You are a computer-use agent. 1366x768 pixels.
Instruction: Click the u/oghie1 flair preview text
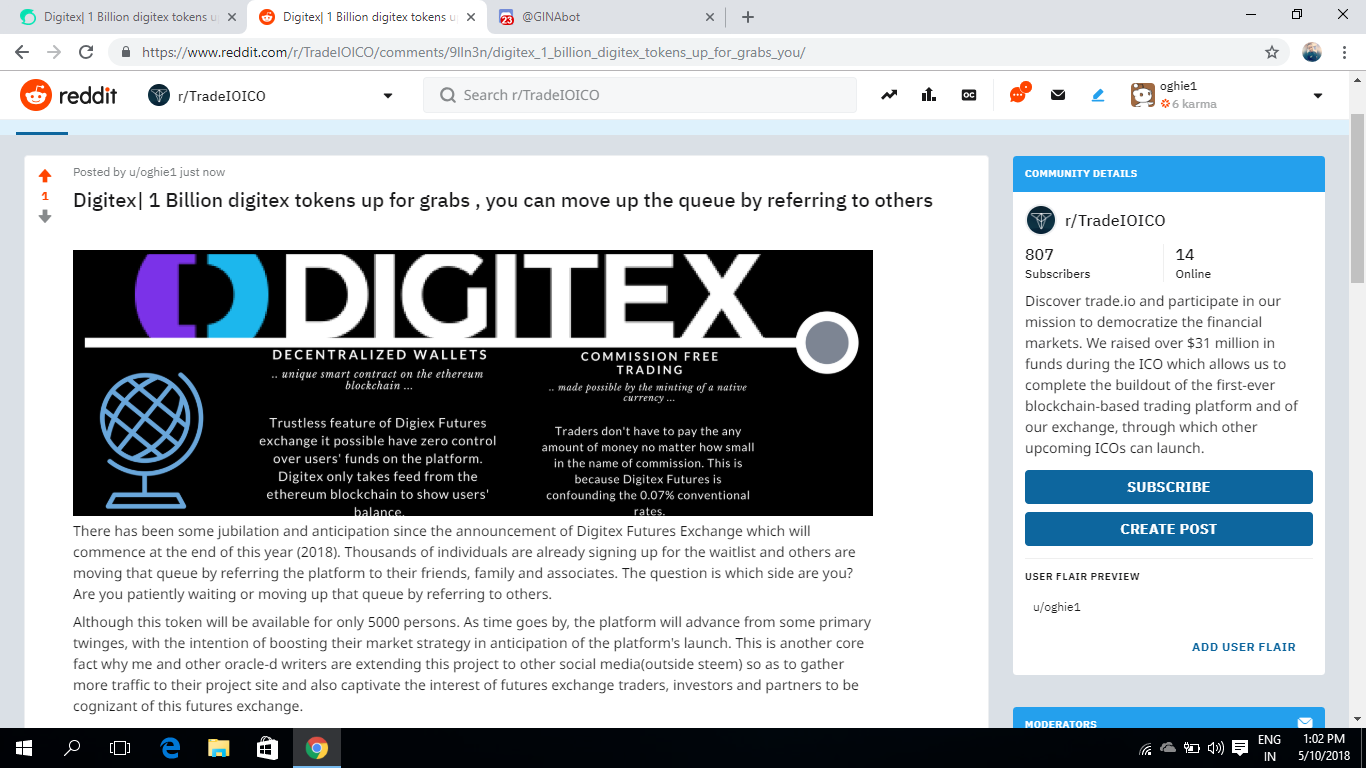click(1056, 607)
